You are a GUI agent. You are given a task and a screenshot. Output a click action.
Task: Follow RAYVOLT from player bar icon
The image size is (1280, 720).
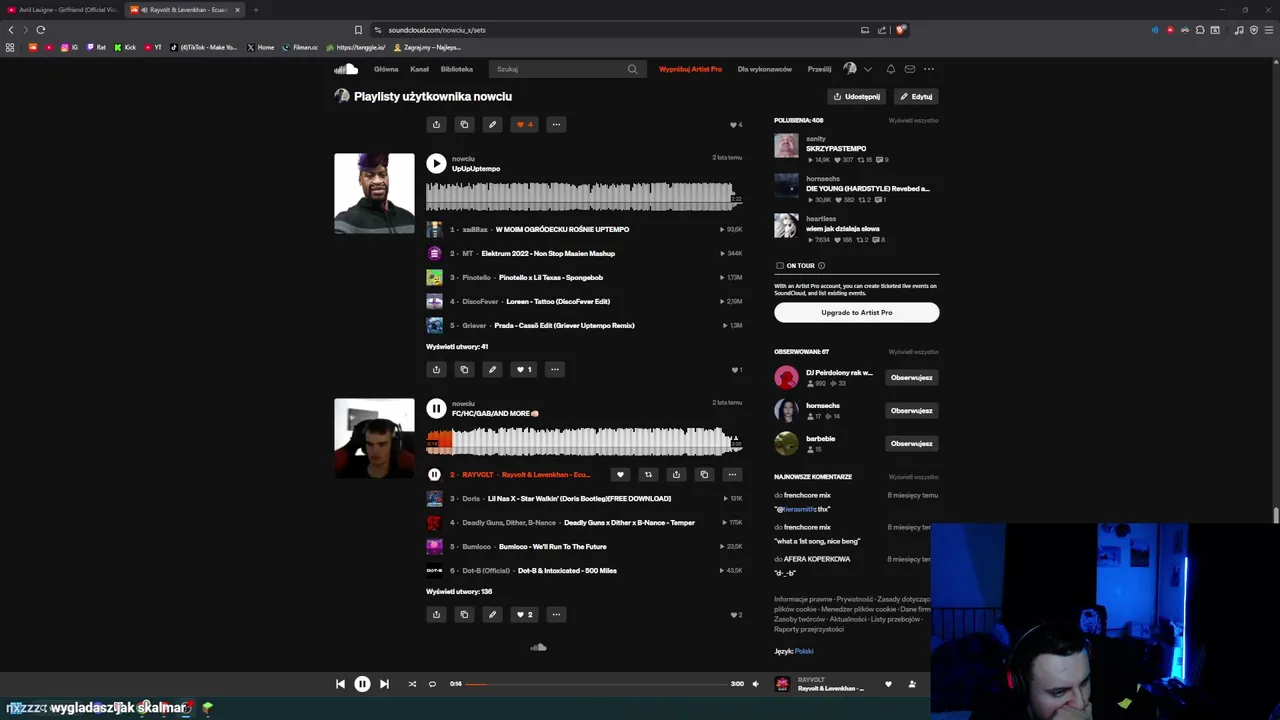tap(912, 684)
